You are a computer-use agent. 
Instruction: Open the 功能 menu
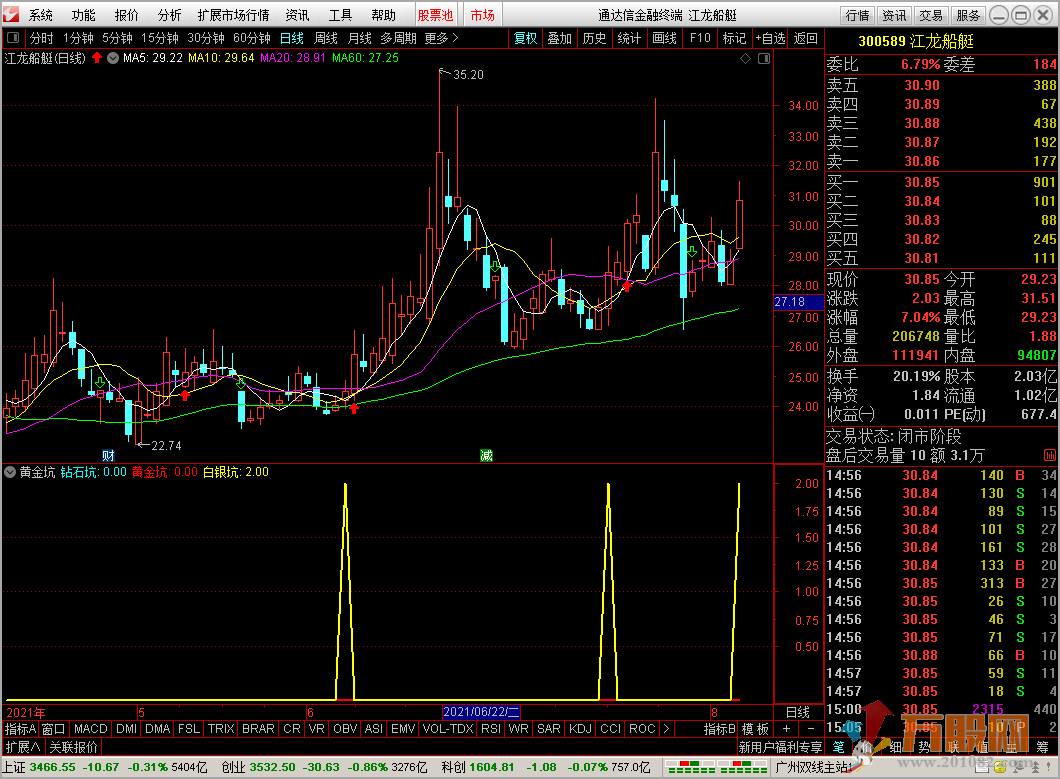83,15
